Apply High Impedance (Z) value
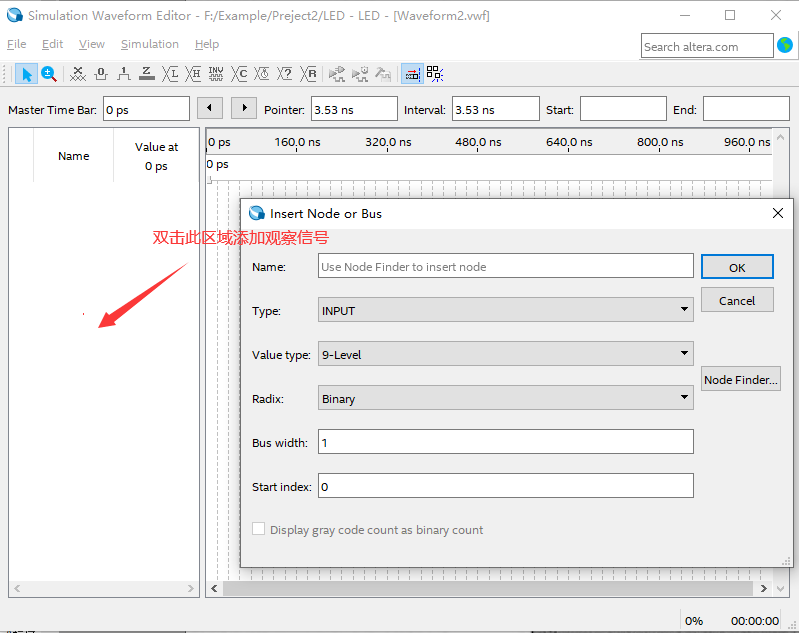Screen dimensions: 799x633 (x=147, y=74)
